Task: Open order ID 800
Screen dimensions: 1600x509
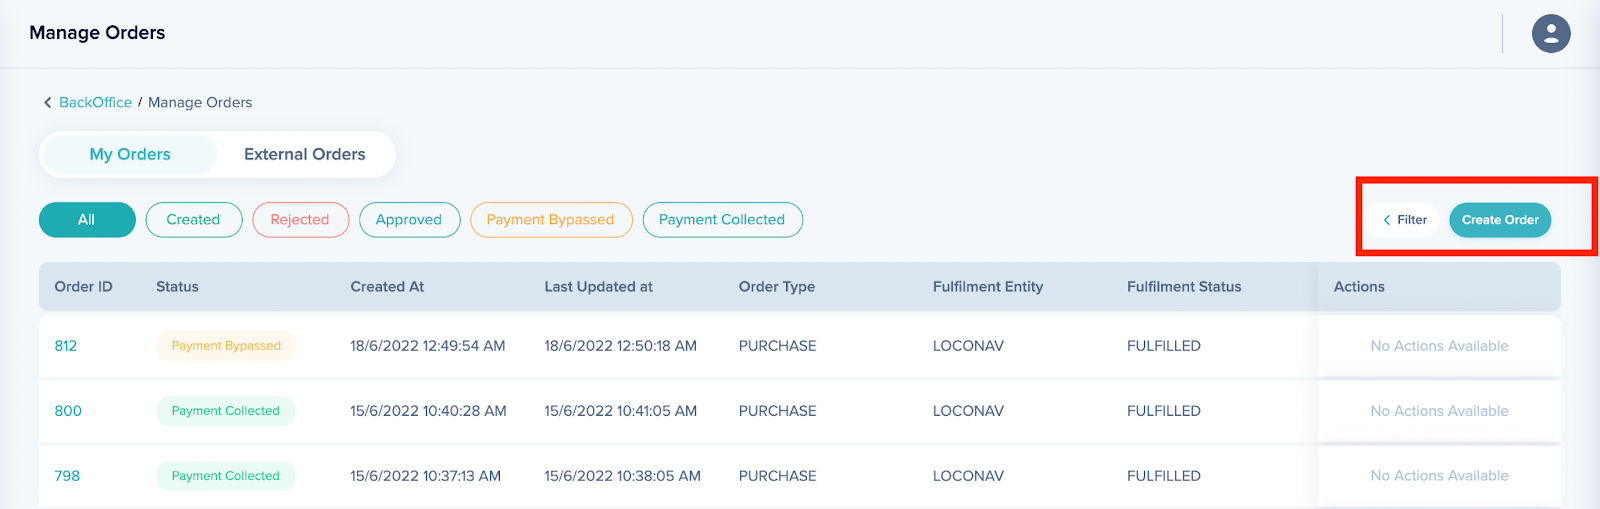Action: pyautogui.click(x=68, y=411)
